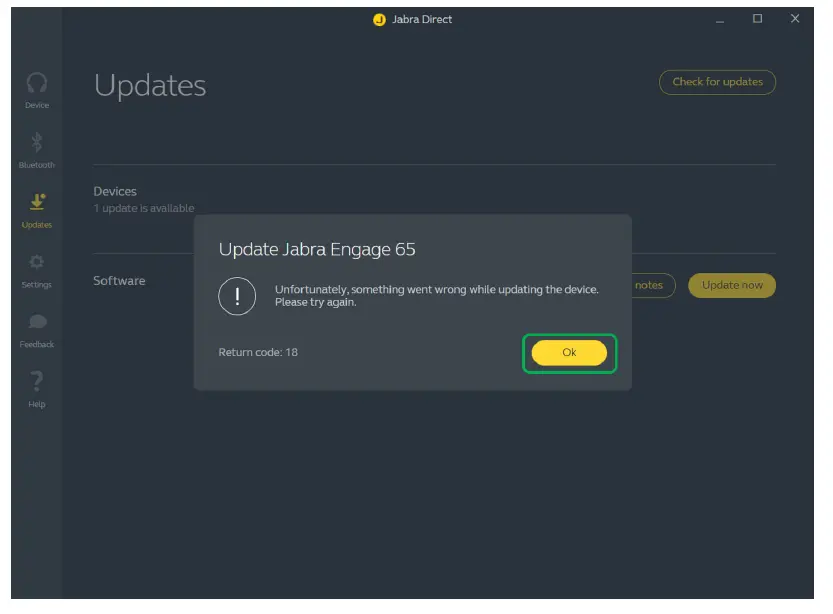Click the 'something went wrong' error message
This screenshot has height=614, width=833.
pyautogui.click(x=436, y=295)
